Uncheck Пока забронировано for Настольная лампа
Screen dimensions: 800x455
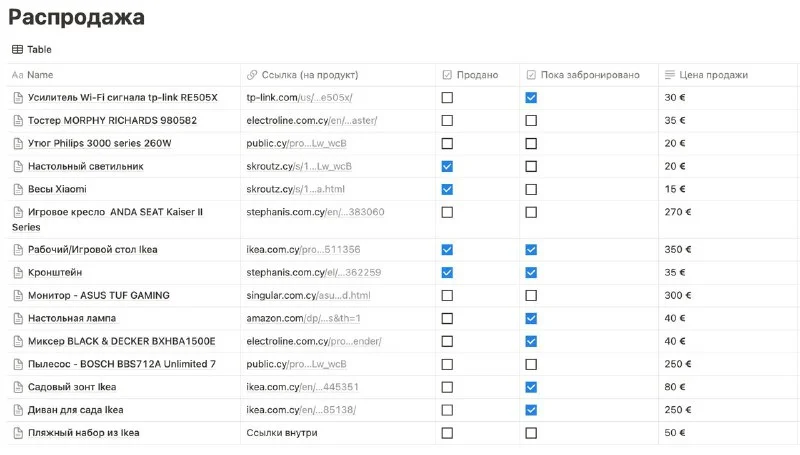click(x=531, y=318)
